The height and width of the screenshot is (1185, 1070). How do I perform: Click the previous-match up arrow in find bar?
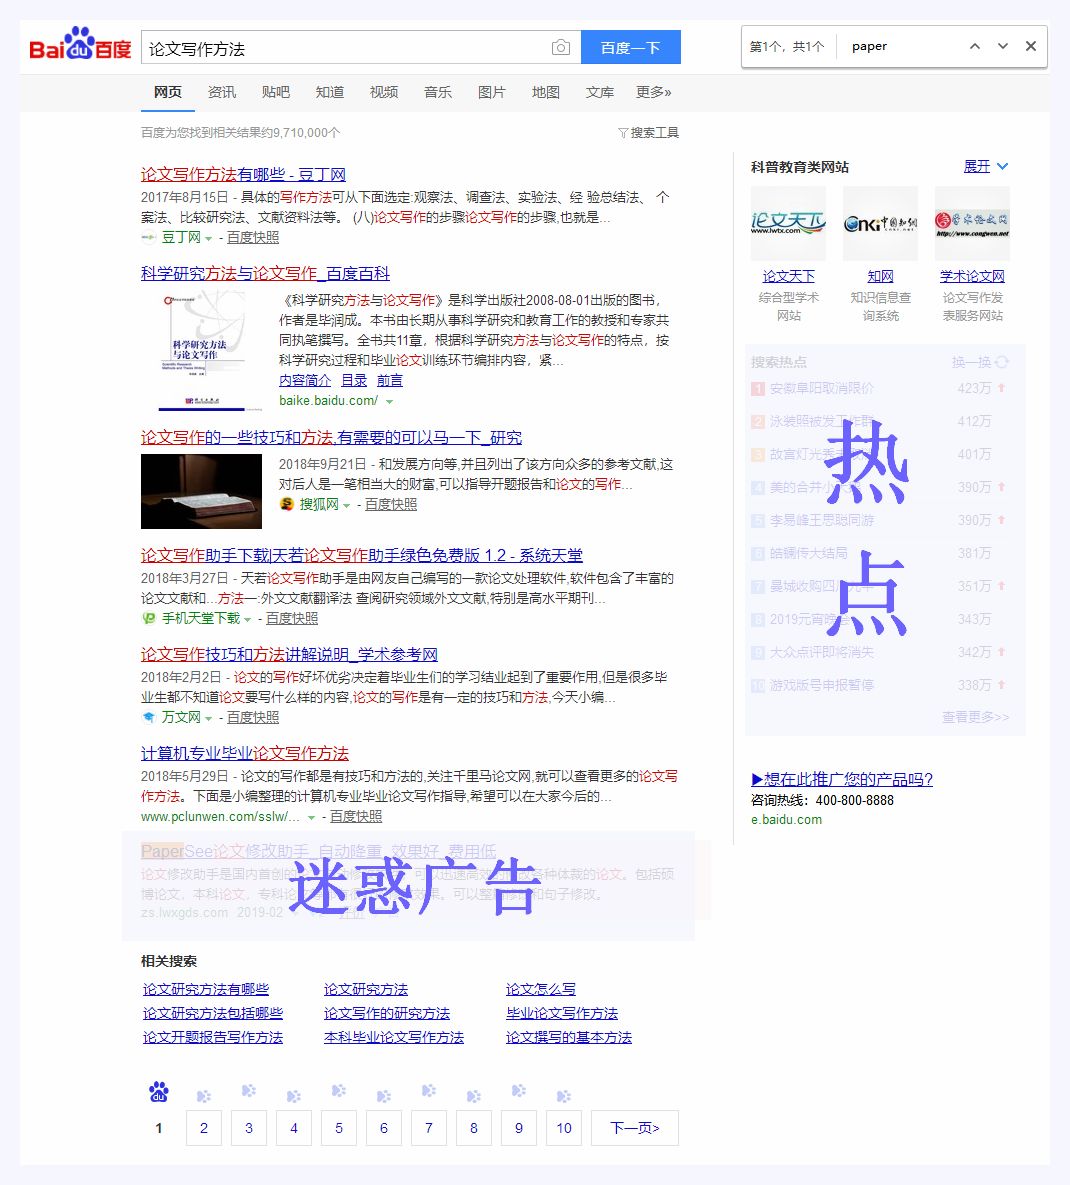coord(974,46)
